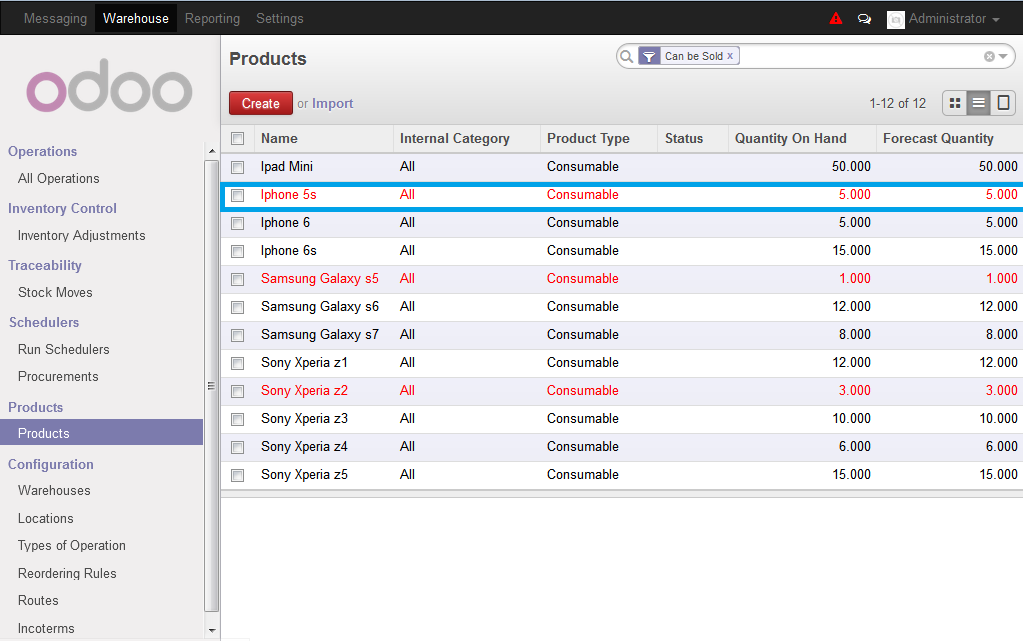Open the Ipad Mini product
1023x641 pixels.
[287, 166]
